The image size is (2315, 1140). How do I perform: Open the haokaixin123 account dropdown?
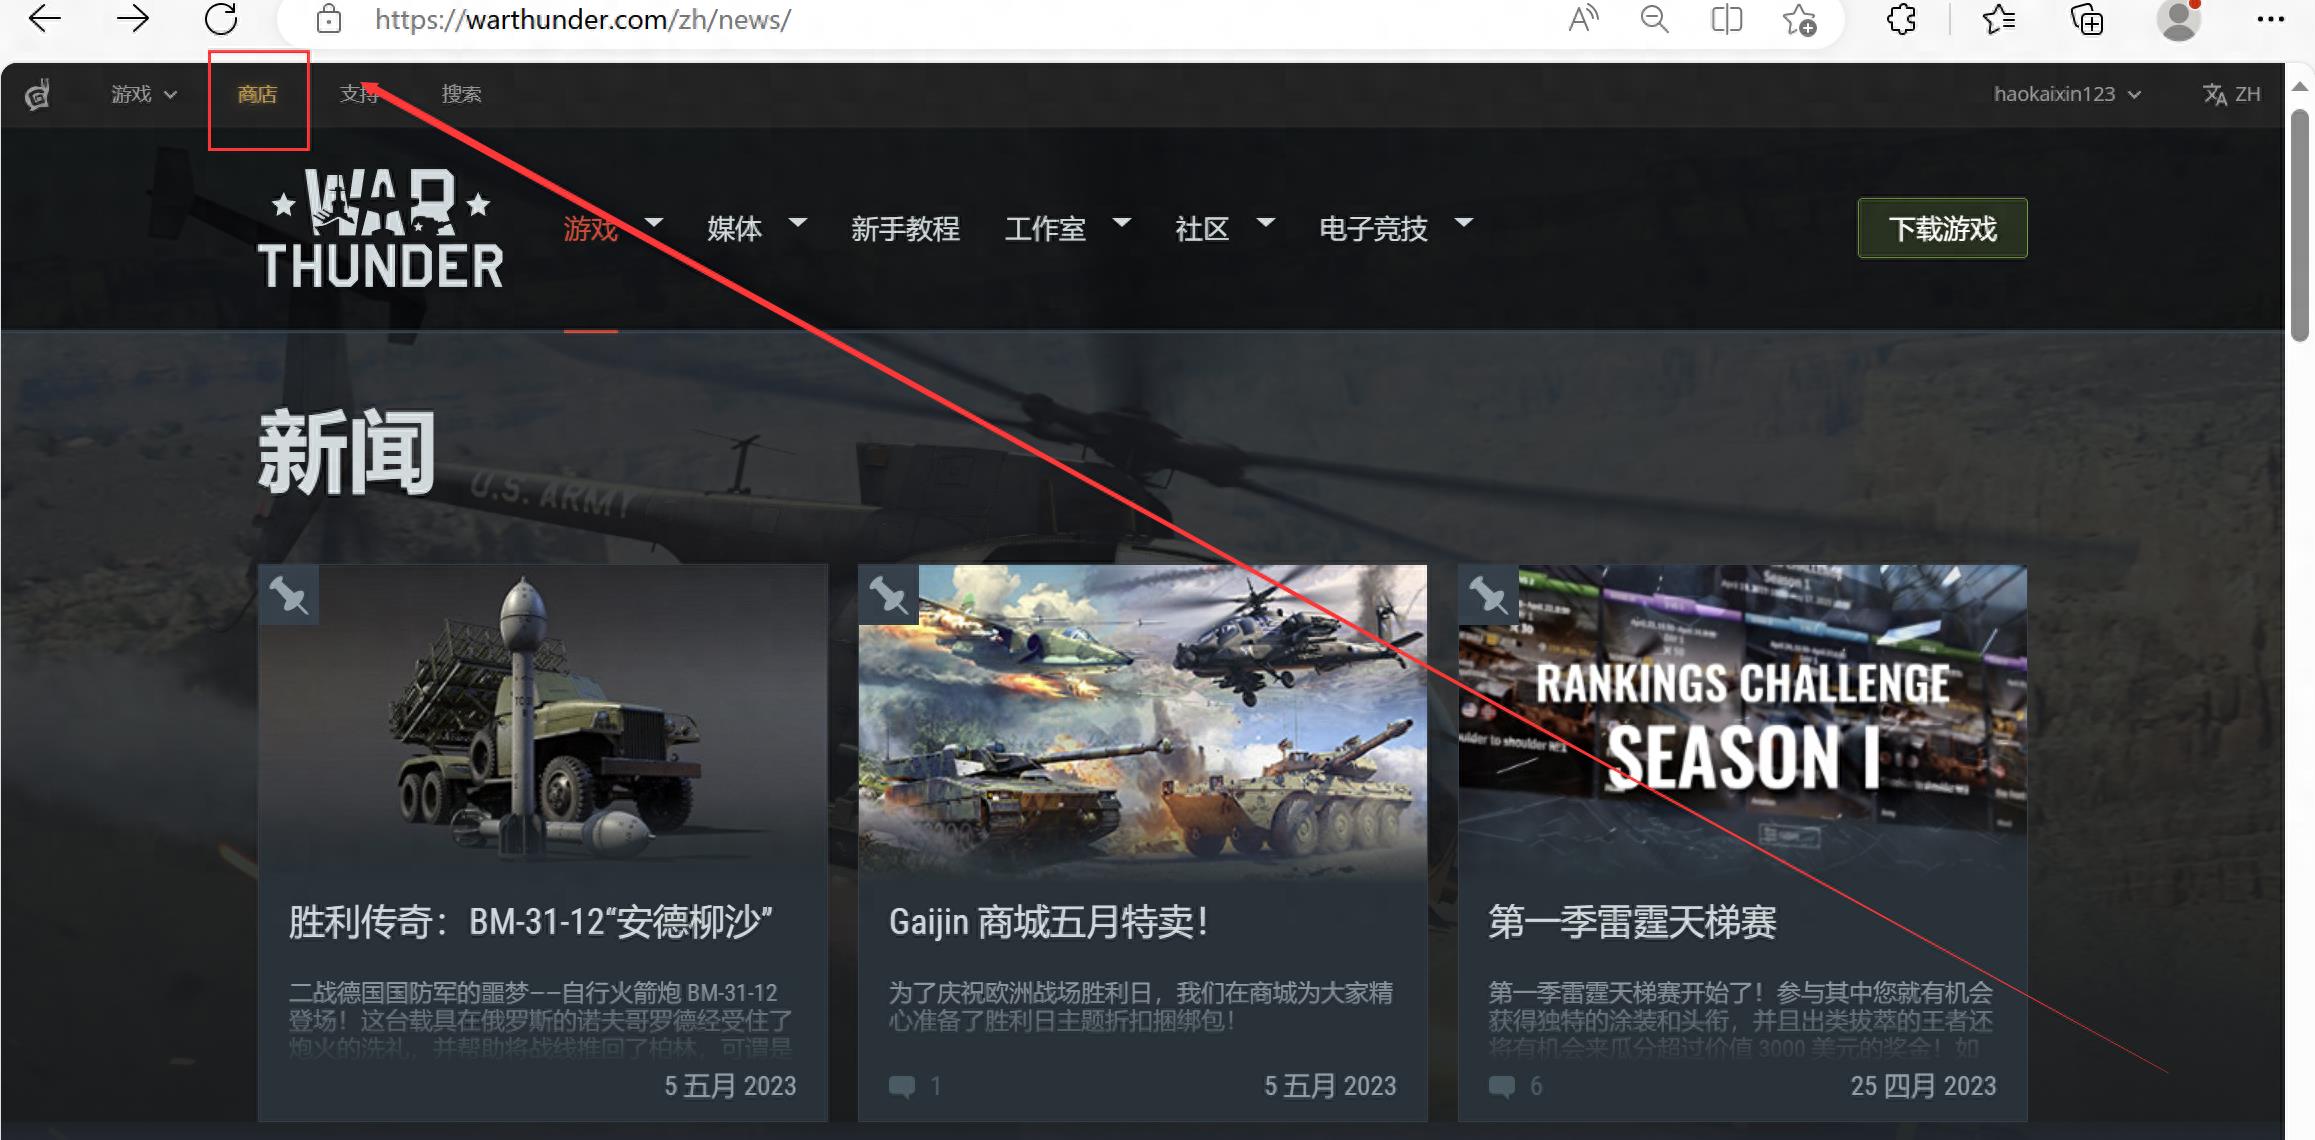pyautogui.click(x=2067, y=94)
